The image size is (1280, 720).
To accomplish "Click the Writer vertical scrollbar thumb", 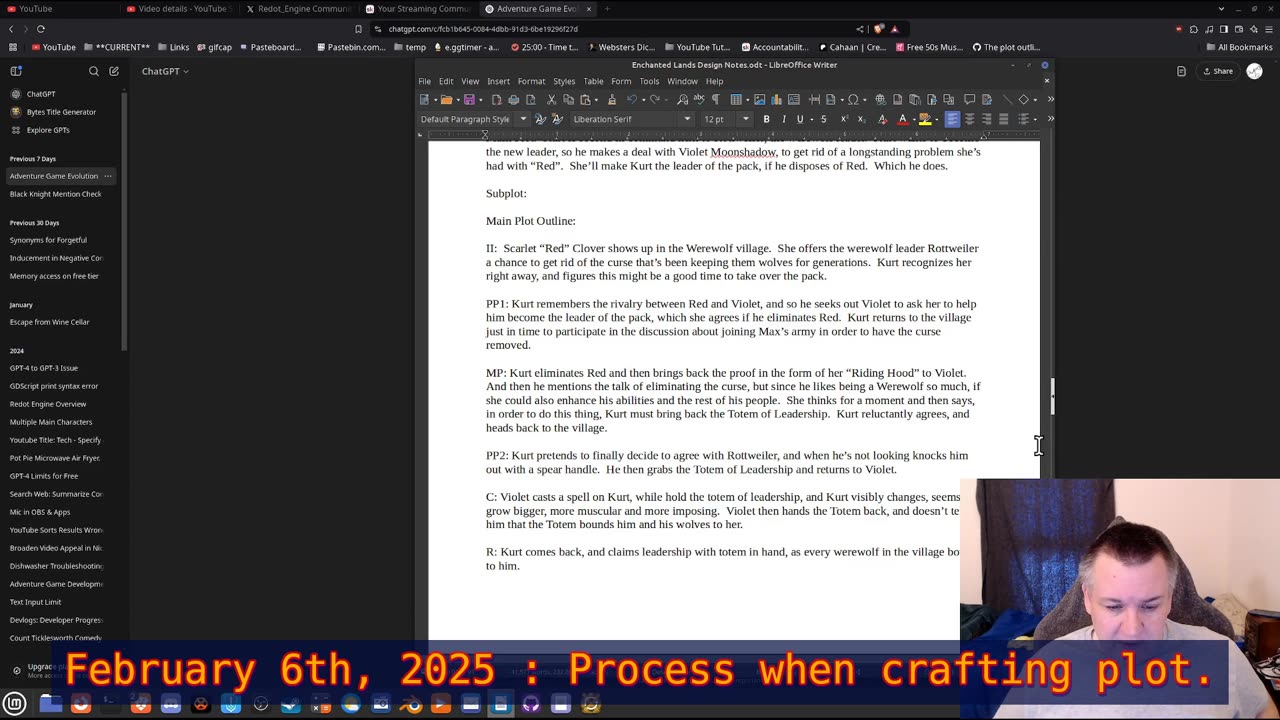I will pyautogui.click(x=1051, y=396).
